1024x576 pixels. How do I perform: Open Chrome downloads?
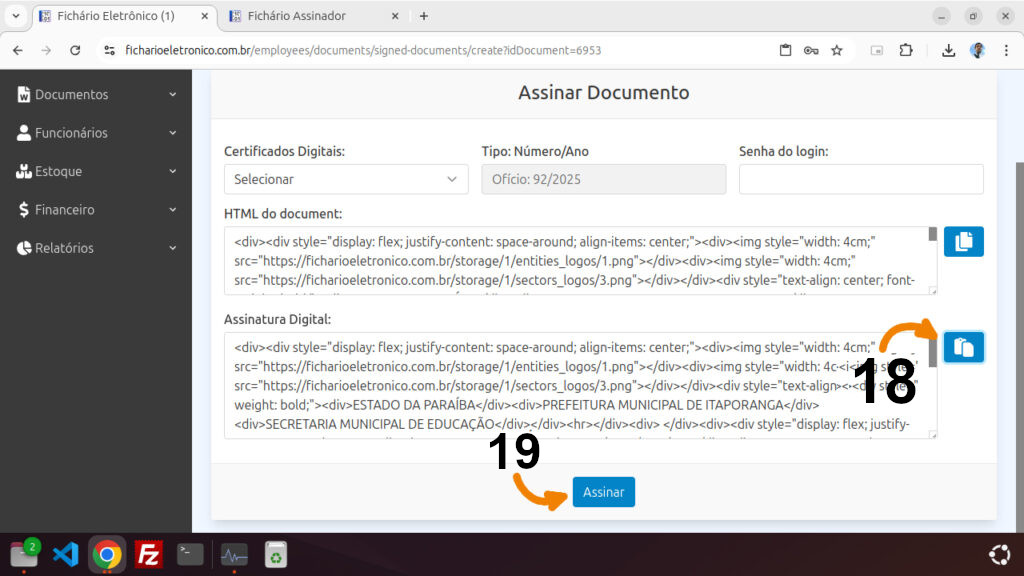(948, 50)
